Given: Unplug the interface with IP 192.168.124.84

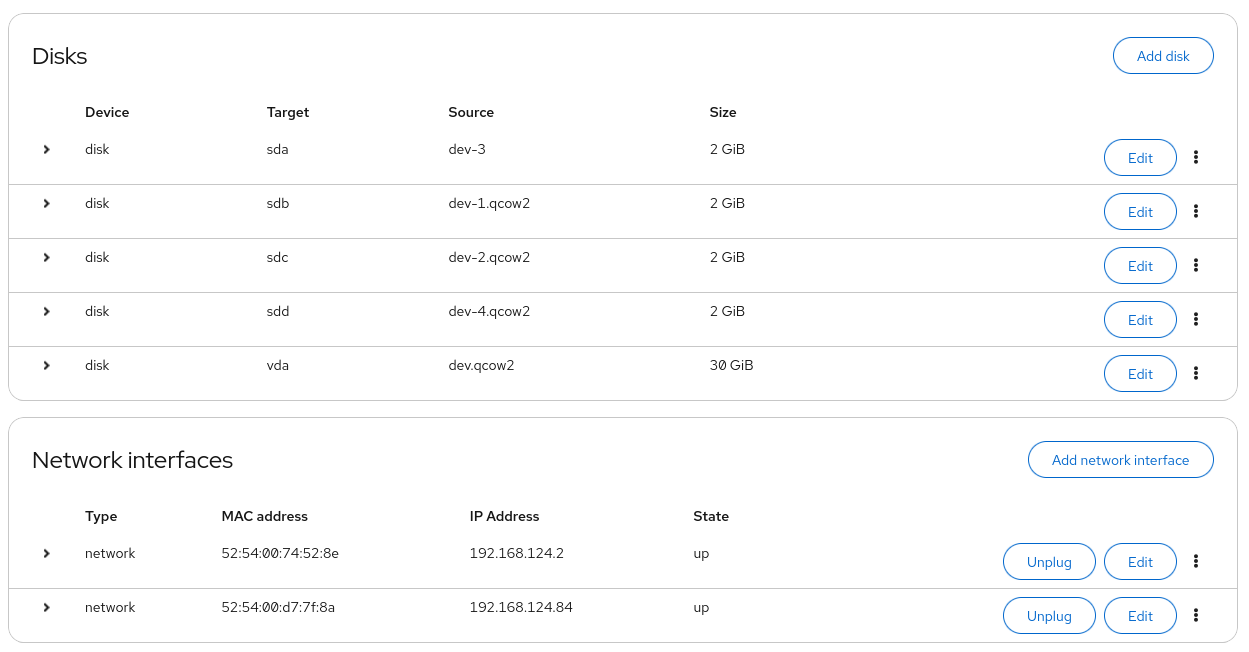Looking at the screenshot, I should click(x=1049, y=615).
